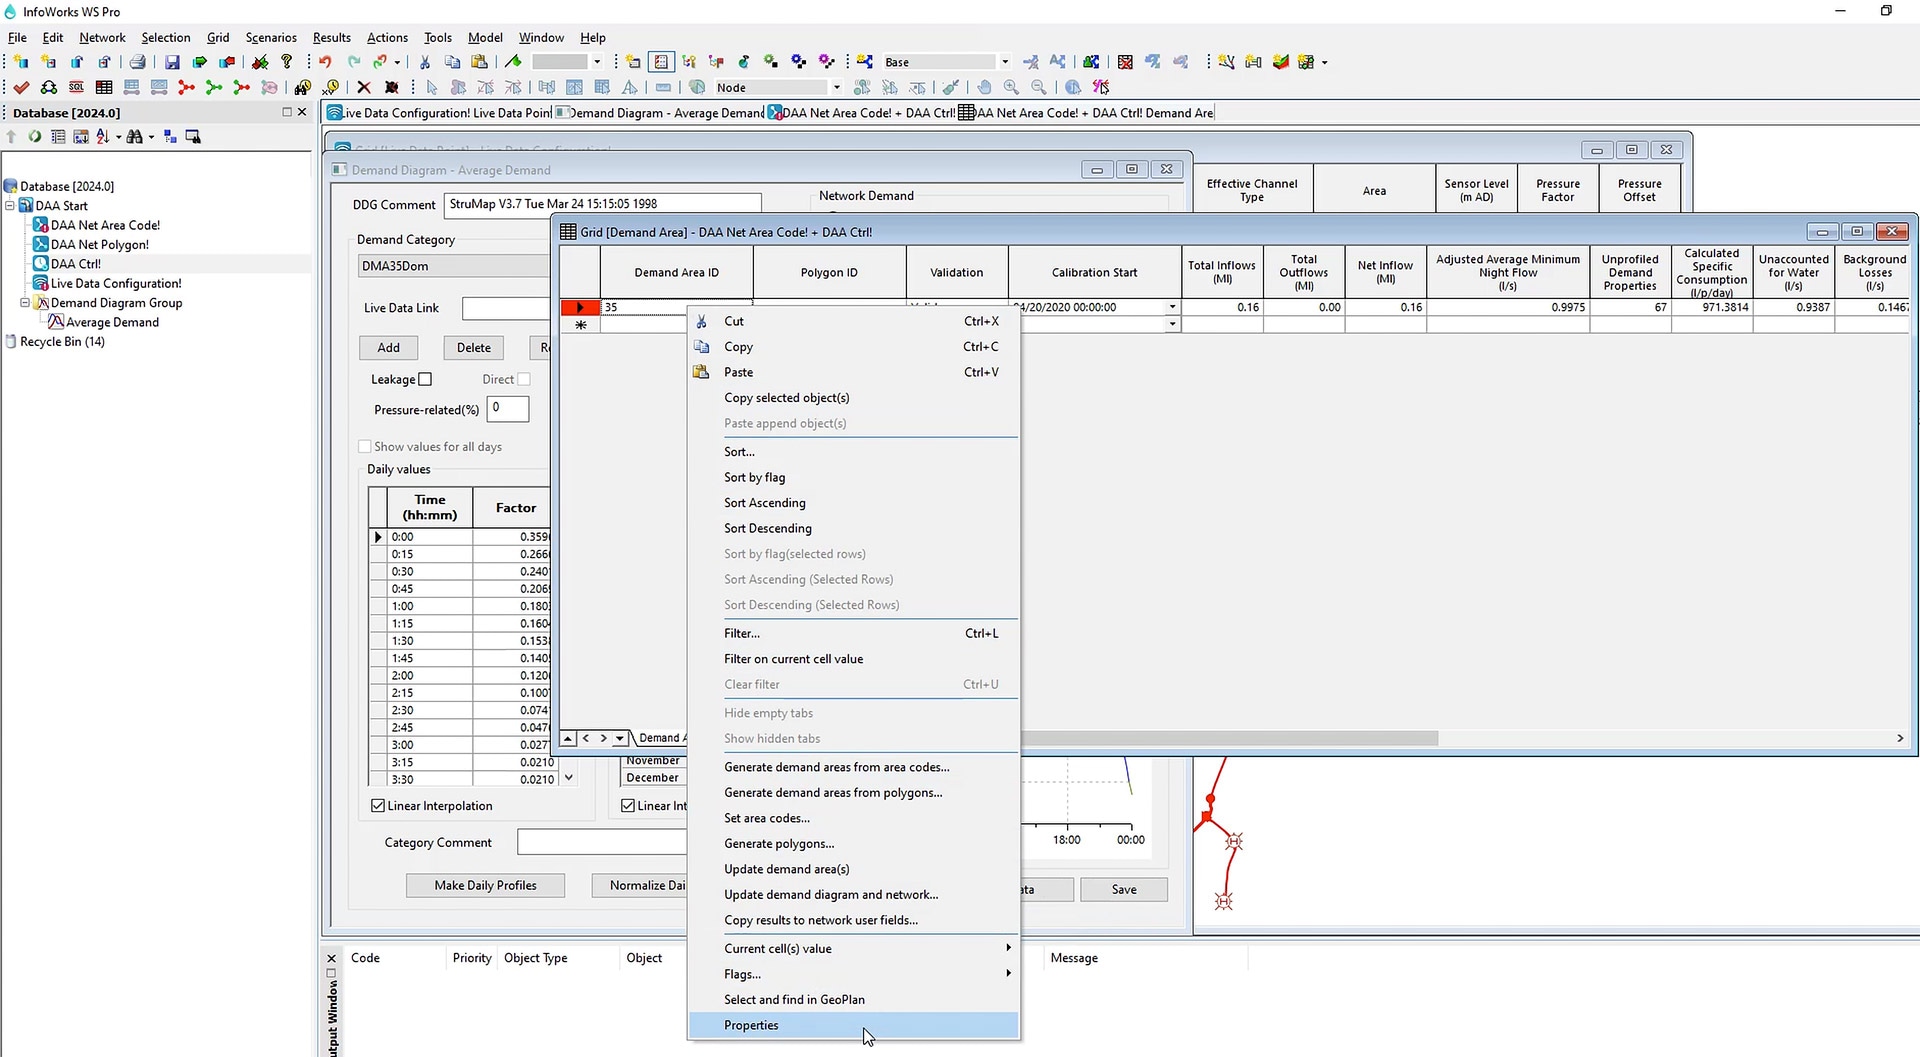Enable Show values for all days checkbox
Image resolution: width=1920 pixels, height=1057 pixels.
point(365,447)
